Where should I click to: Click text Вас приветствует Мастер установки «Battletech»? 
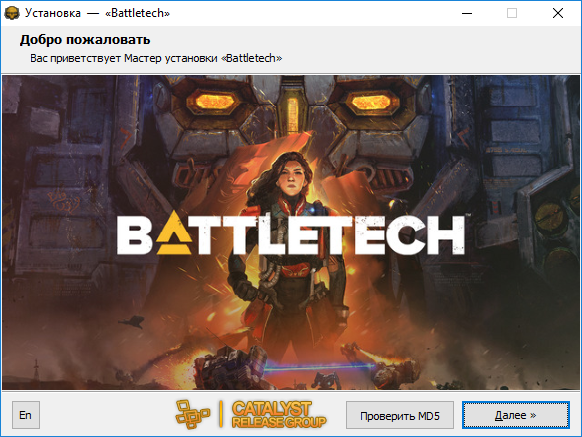tap(156, 58)
